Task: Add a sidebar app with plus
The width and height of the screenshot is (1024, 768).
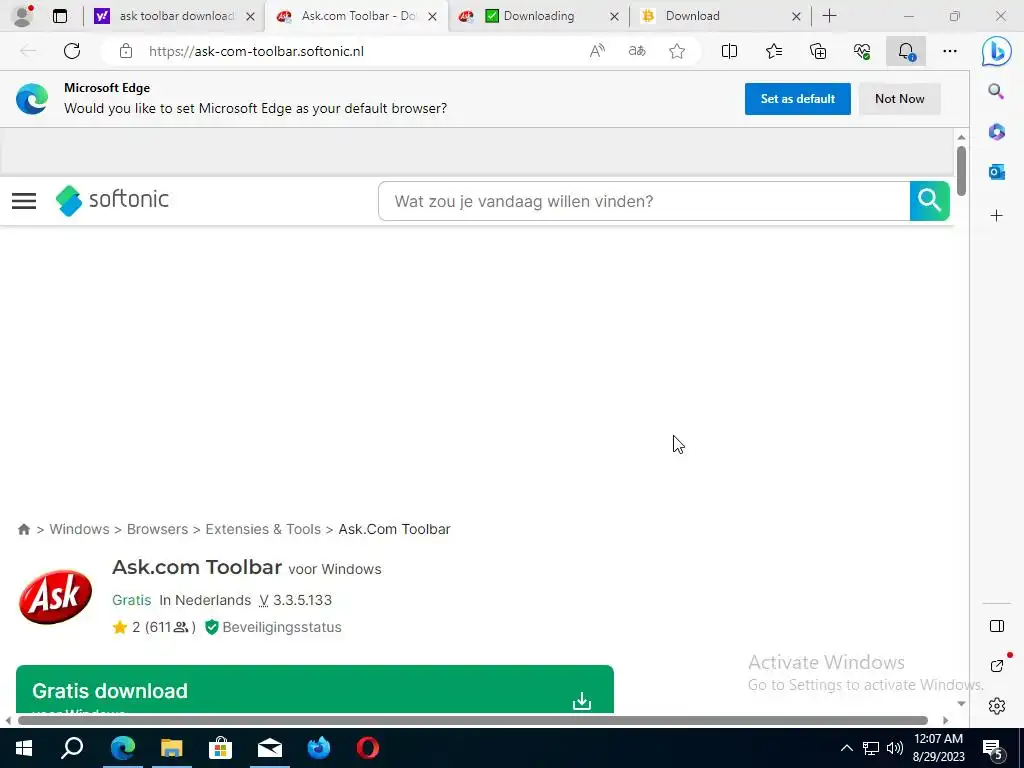Action: click(997, 216)
